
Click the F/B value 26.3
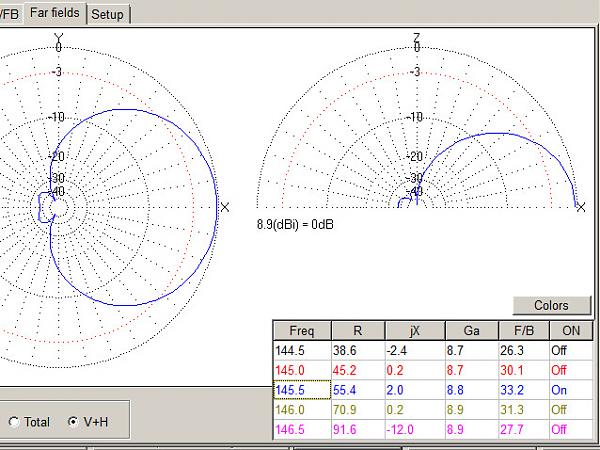point(524,351)
